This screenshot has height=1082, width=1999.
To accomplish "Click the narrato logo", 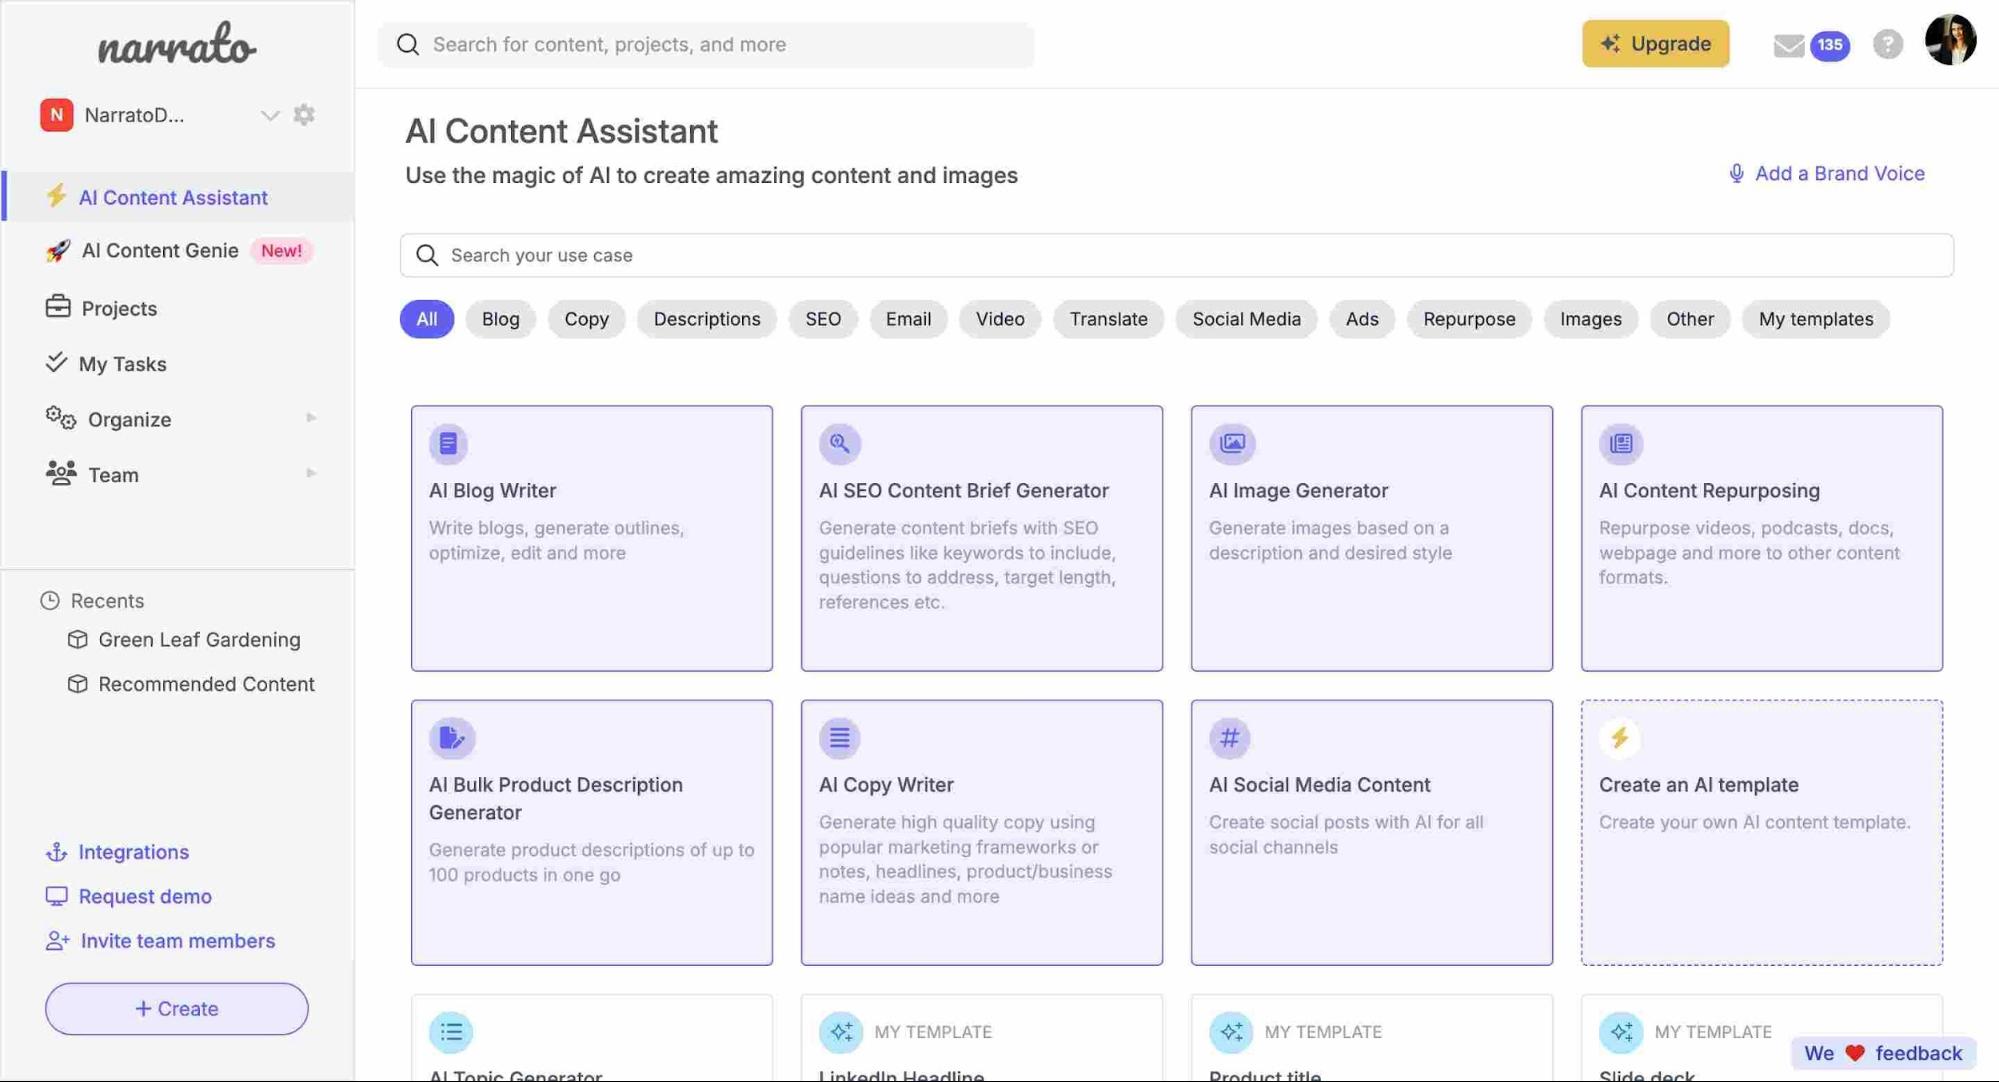I will 177,44.
